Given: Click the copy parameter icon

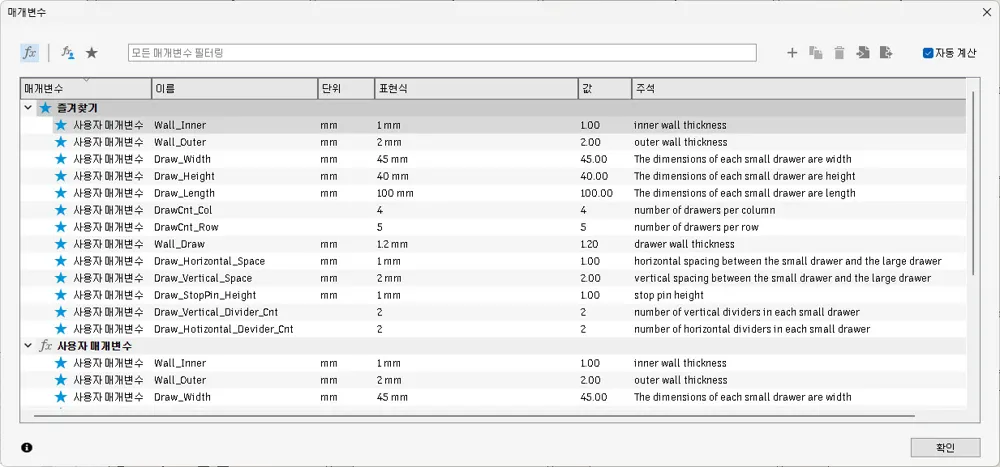Looking at the screenshot, I should pos(816,53).
